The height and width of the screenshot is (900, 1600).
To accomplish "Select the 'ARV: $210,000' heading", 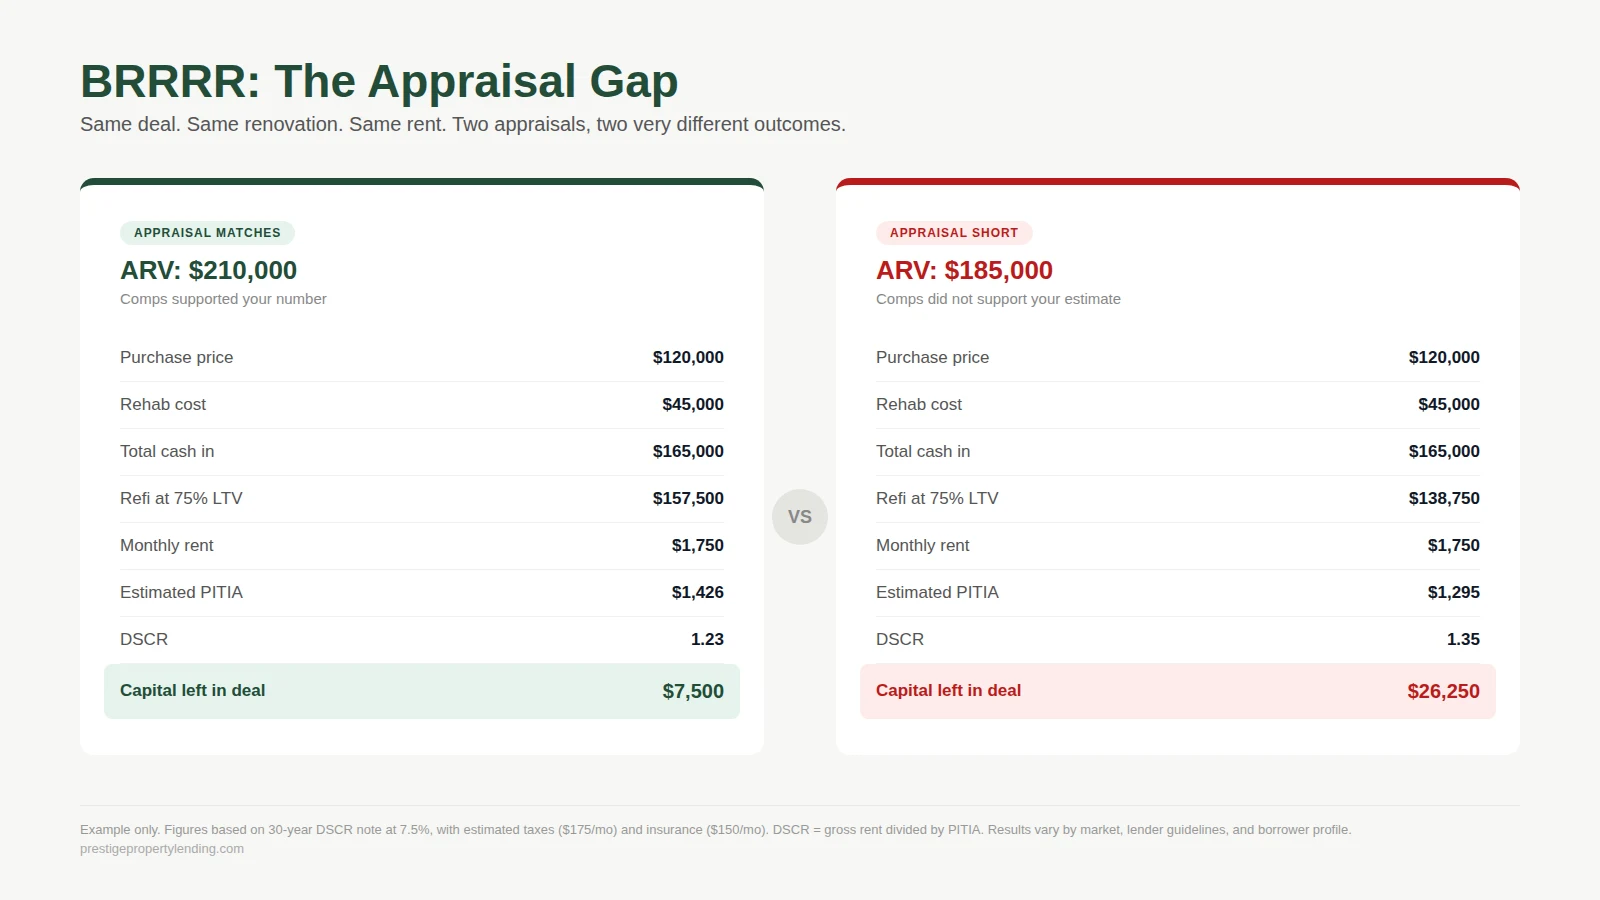I will click(x=208, y=270).
